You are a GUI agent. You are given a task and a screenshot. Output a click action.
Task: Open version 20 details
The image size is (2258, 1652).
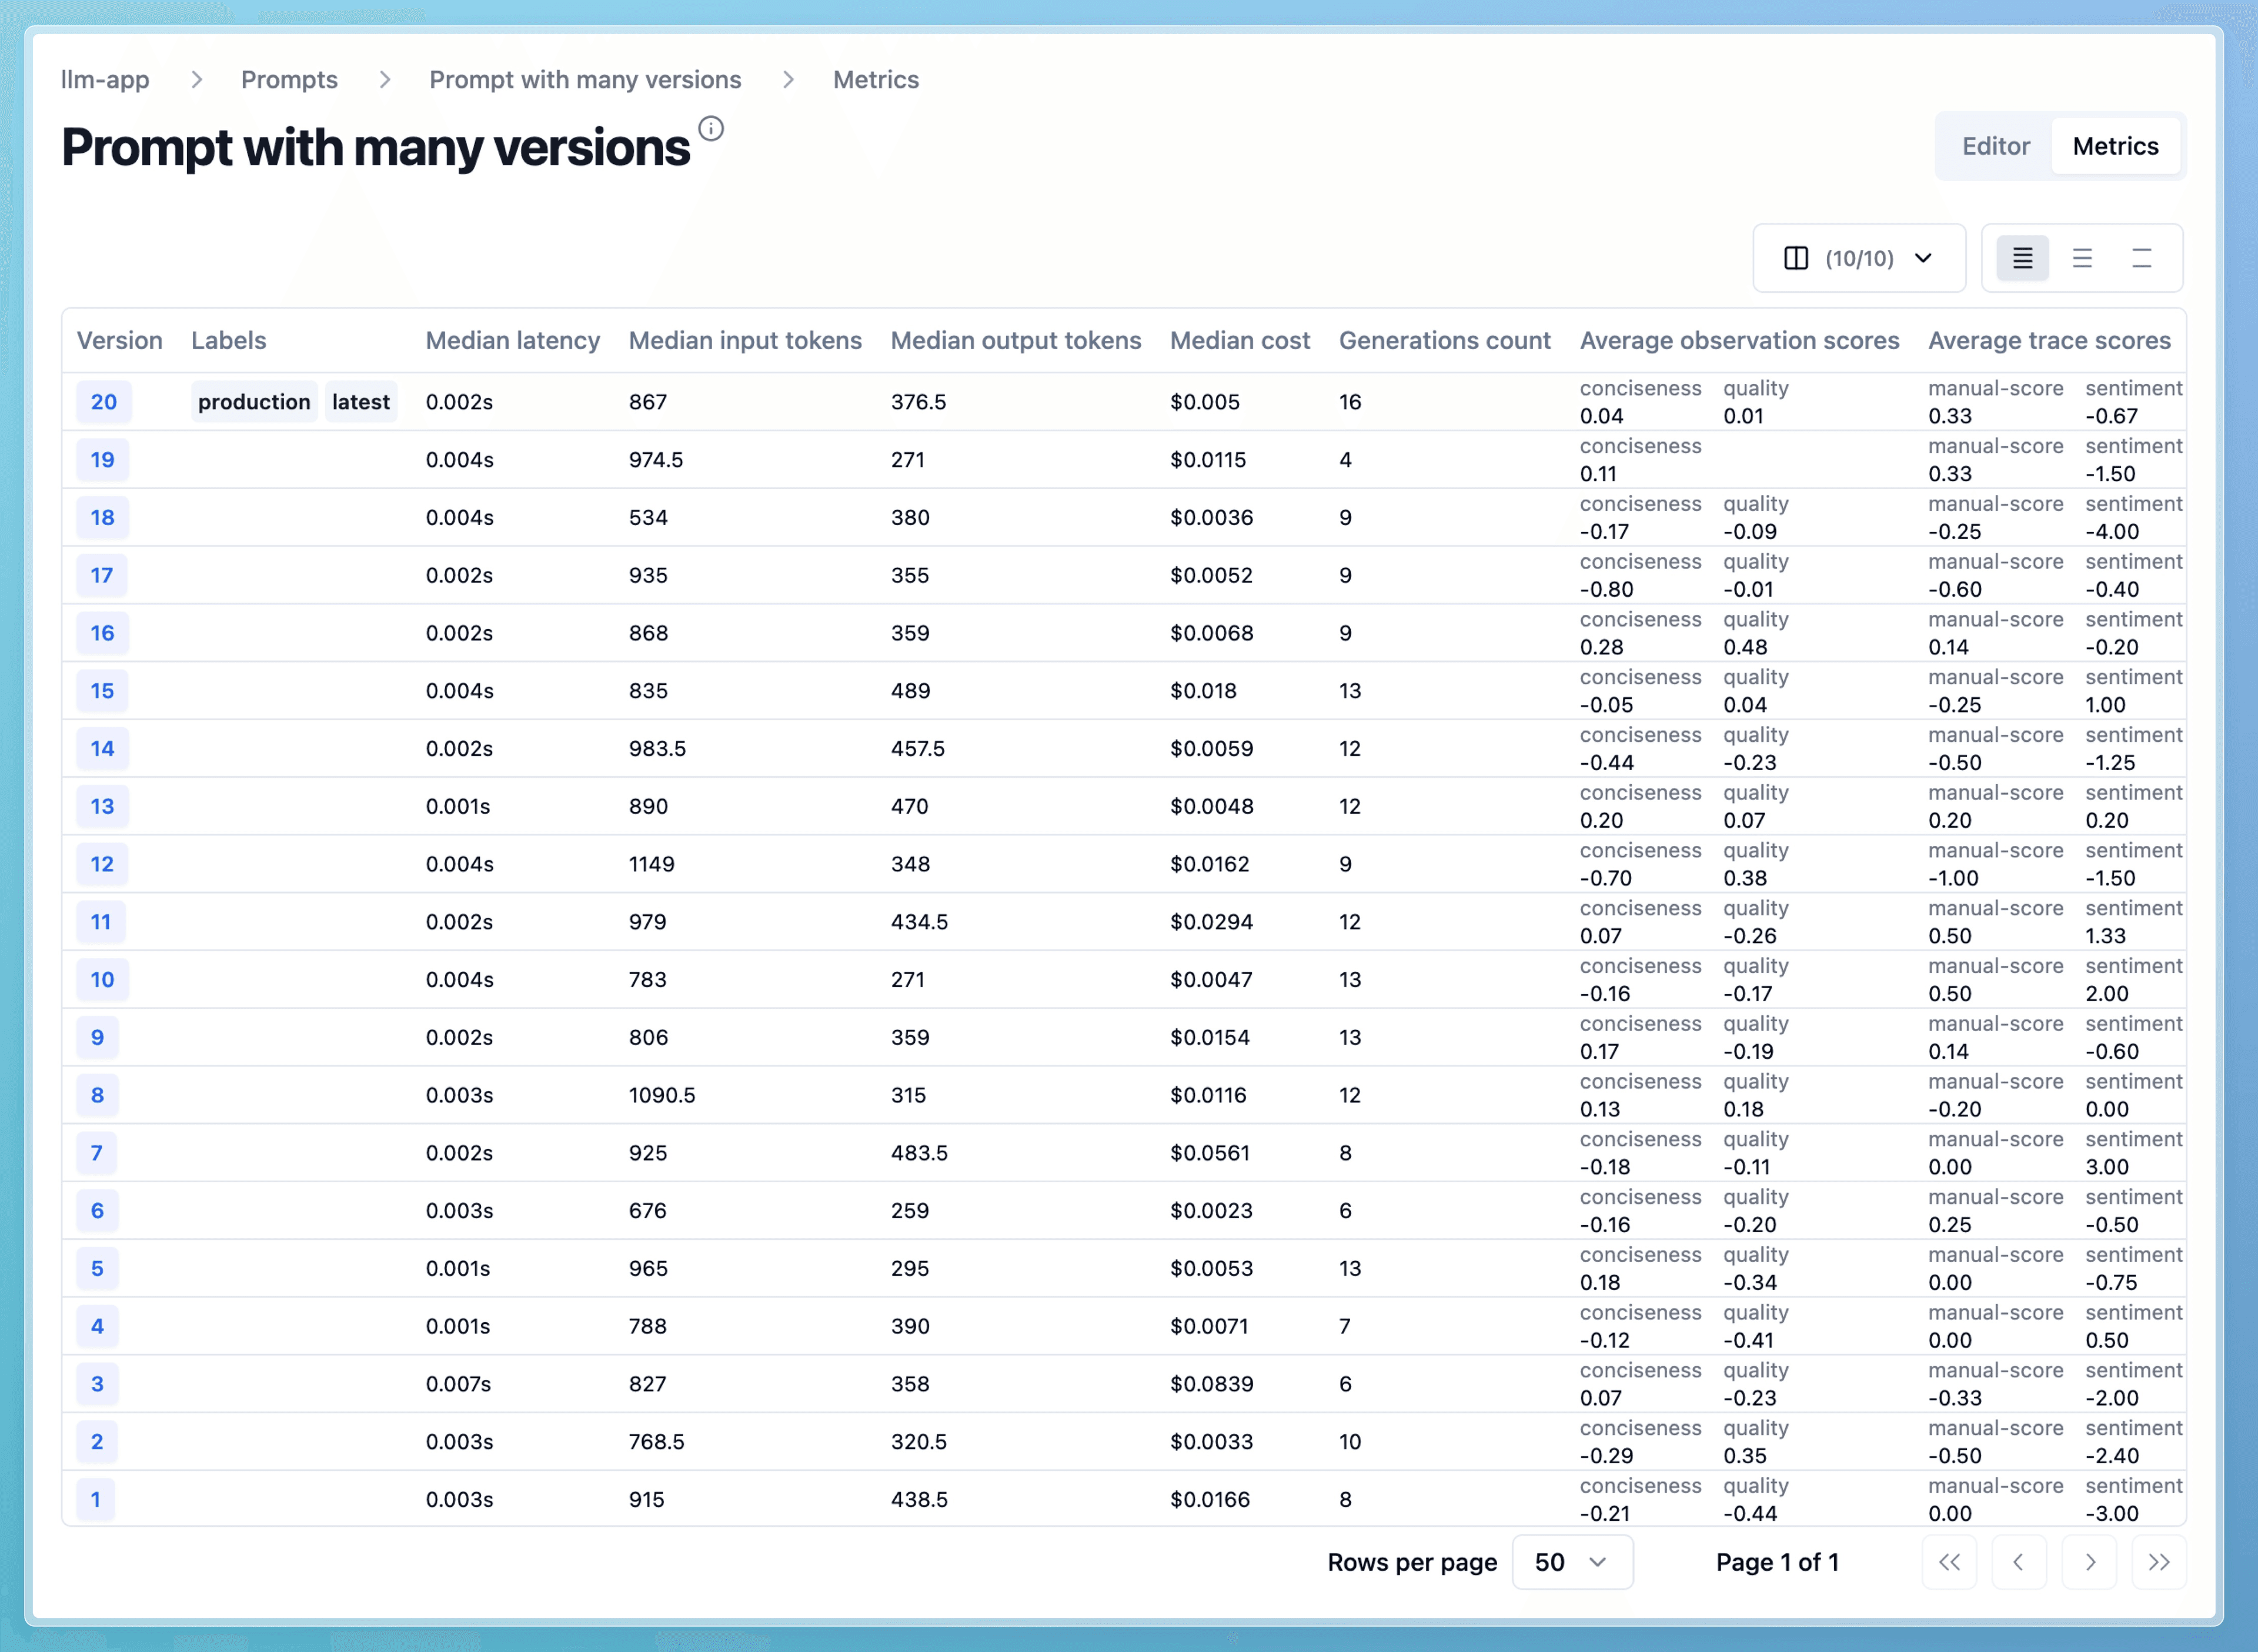click(x=103, y=402)
